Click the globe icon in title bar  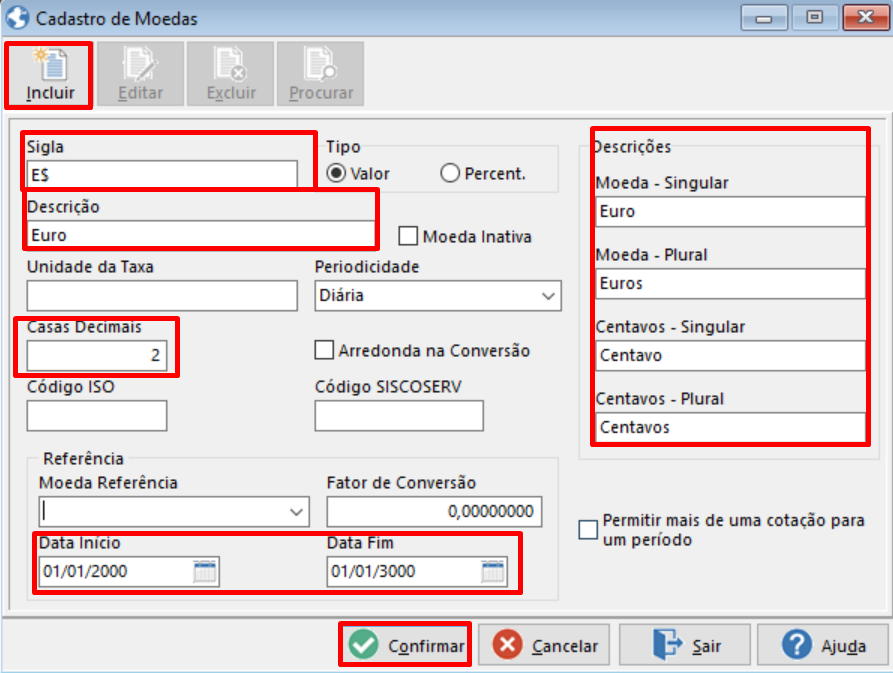coord(17,18)
